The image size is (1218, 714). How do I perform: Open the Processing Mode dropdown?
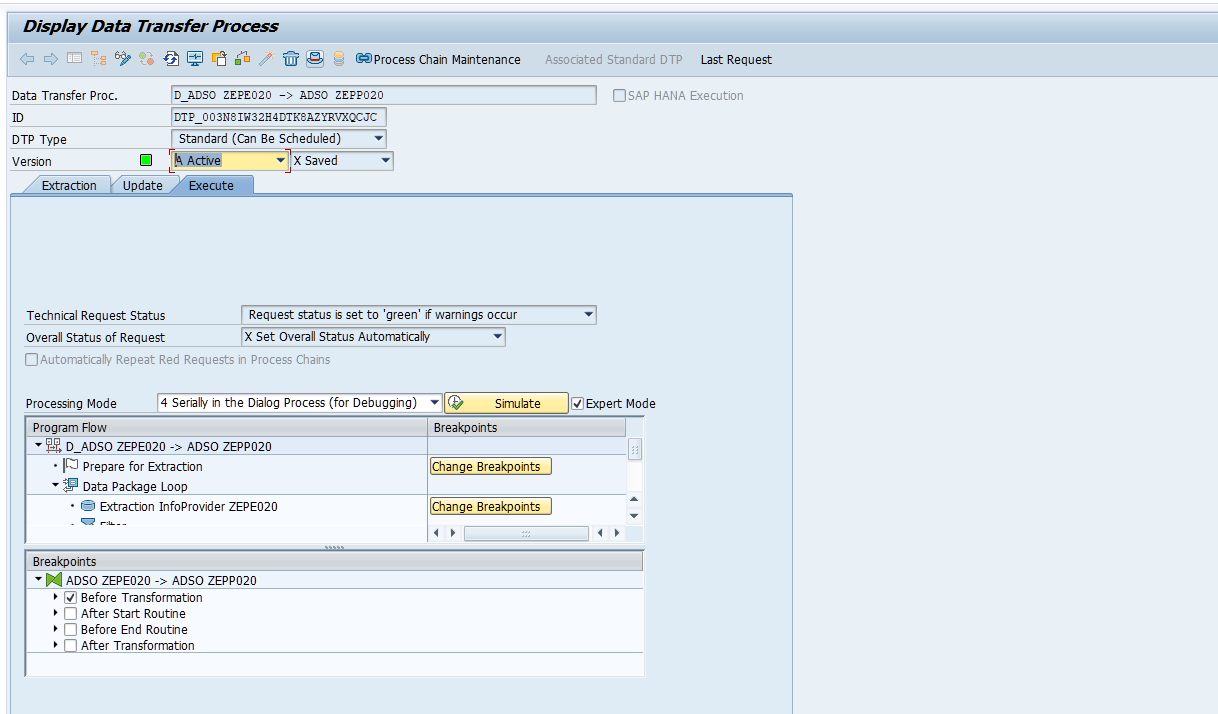point(435,402)
